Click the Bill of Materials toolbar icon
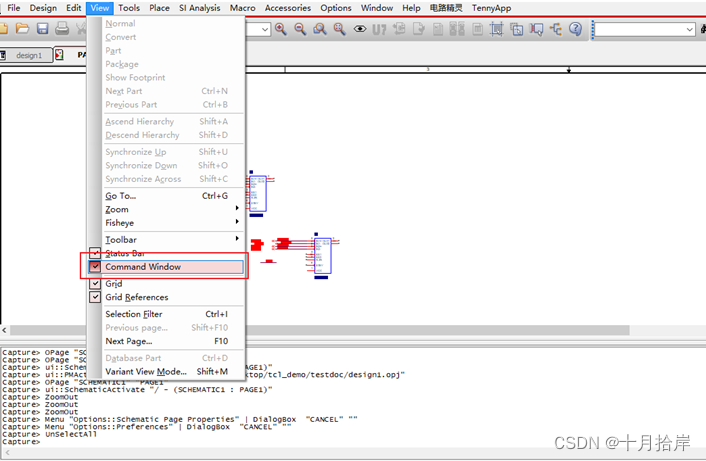Image resolution: width=706 pixels, height=461 pixels. tap(477, 29)
